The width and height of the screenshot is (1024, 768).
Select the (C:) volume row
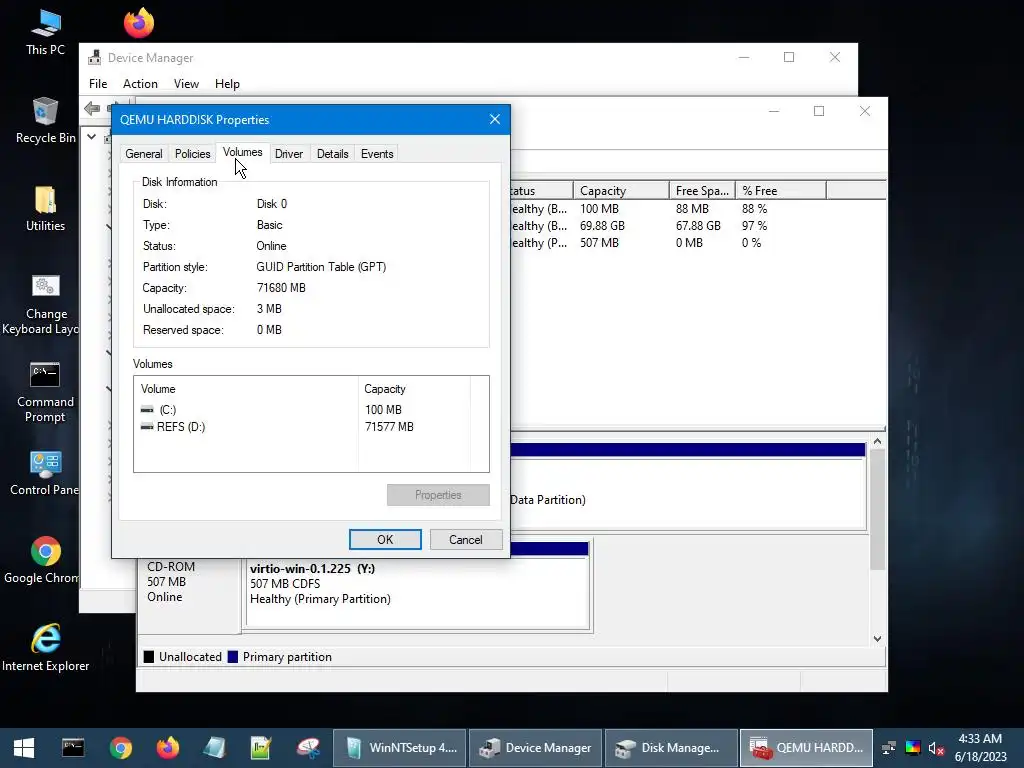point(246,409)
